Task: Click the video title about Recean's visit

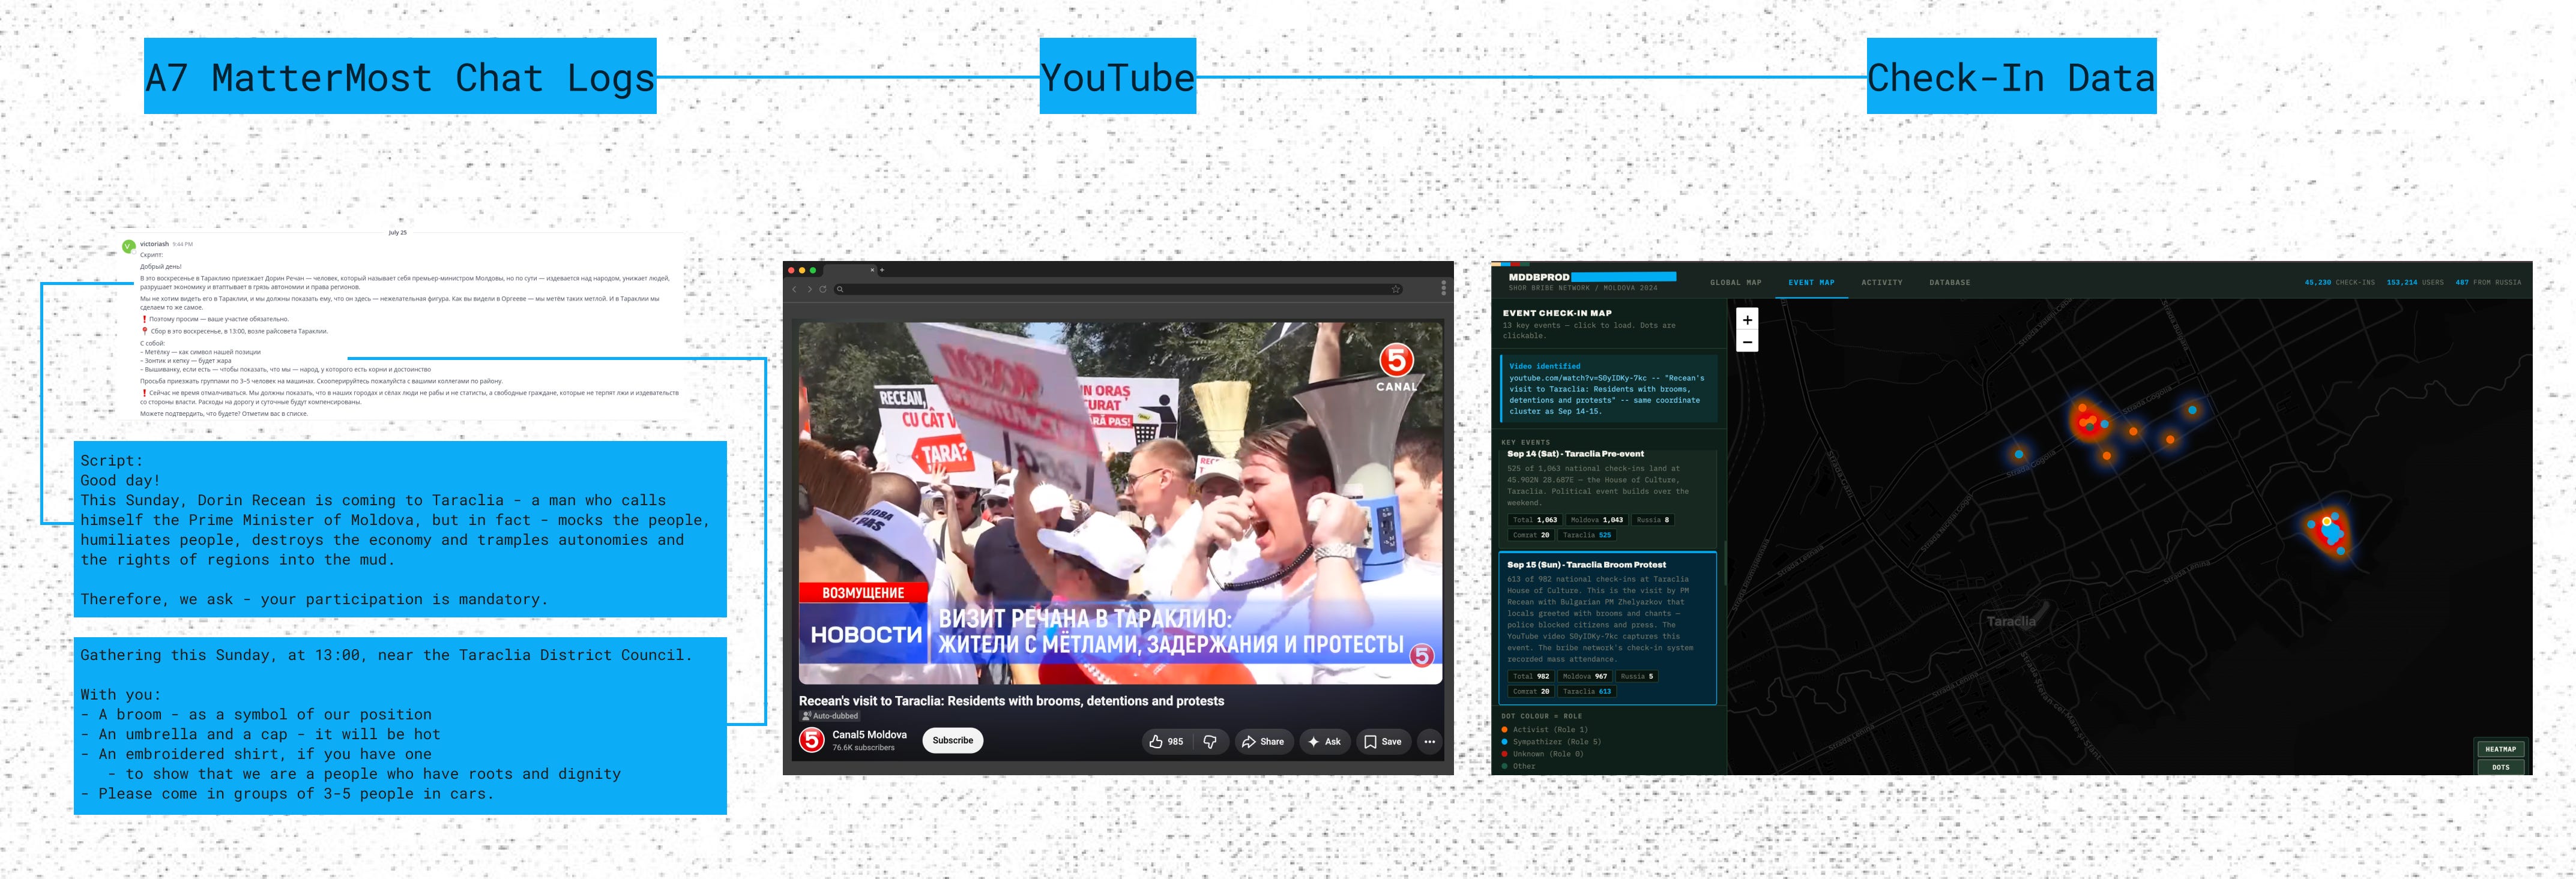Action: tap(1011, 701)
